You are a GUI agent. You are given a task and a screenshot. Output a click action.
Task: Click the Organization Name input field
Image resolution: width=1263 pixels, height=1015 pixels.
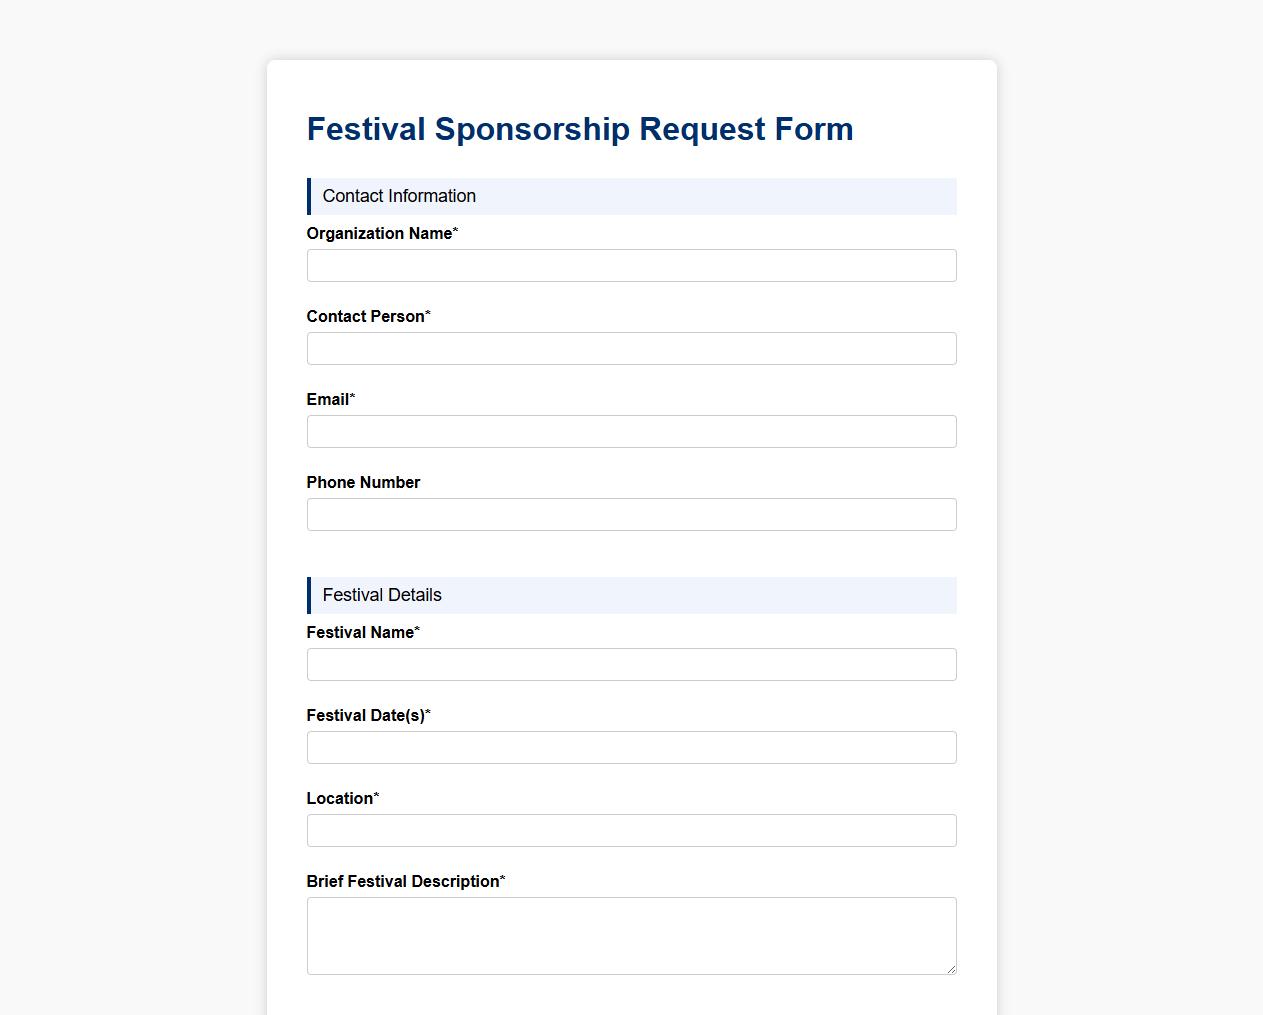click(631, 265)
